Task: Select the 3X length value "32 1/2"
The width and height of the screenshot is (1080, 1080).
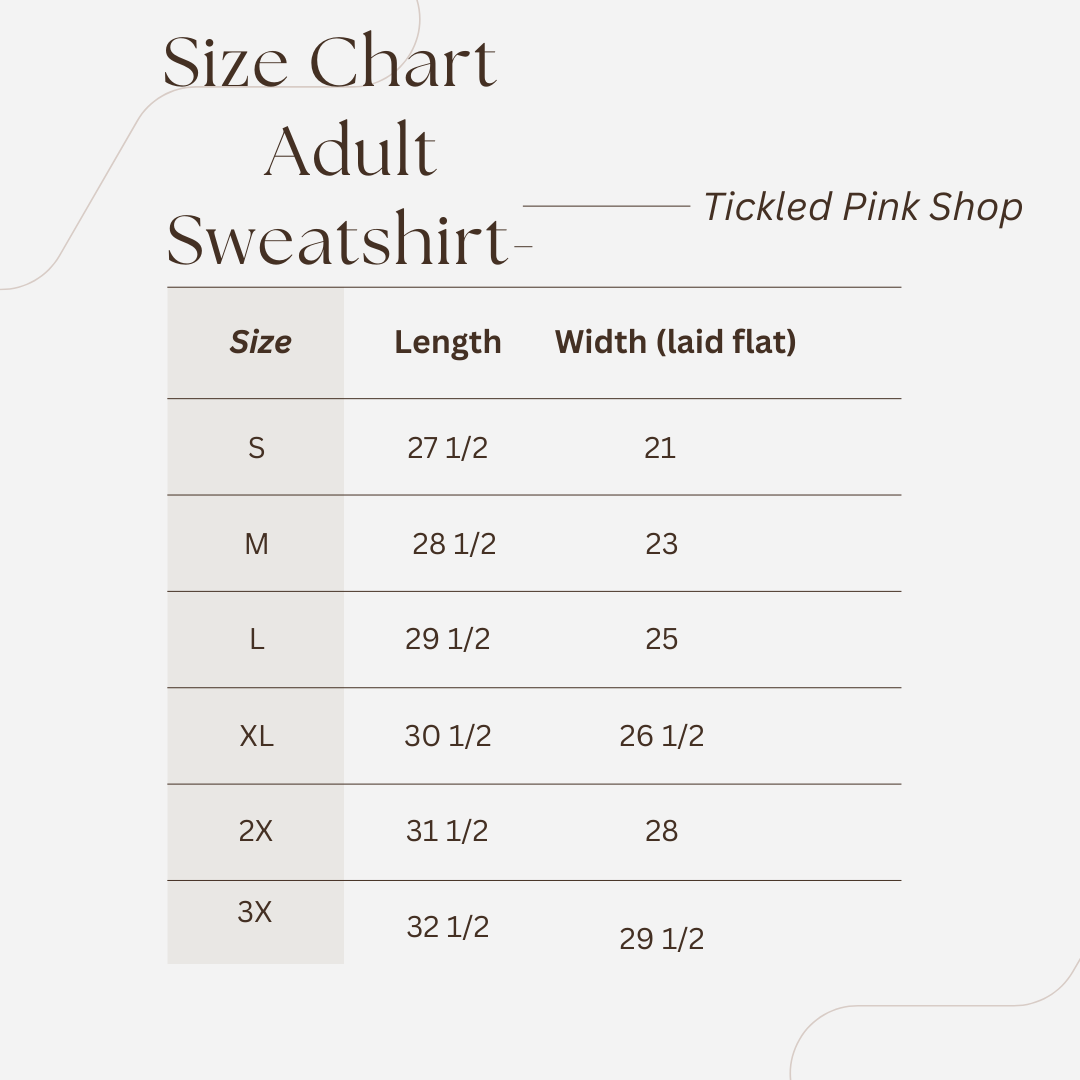Action: (x=448, y=927)
